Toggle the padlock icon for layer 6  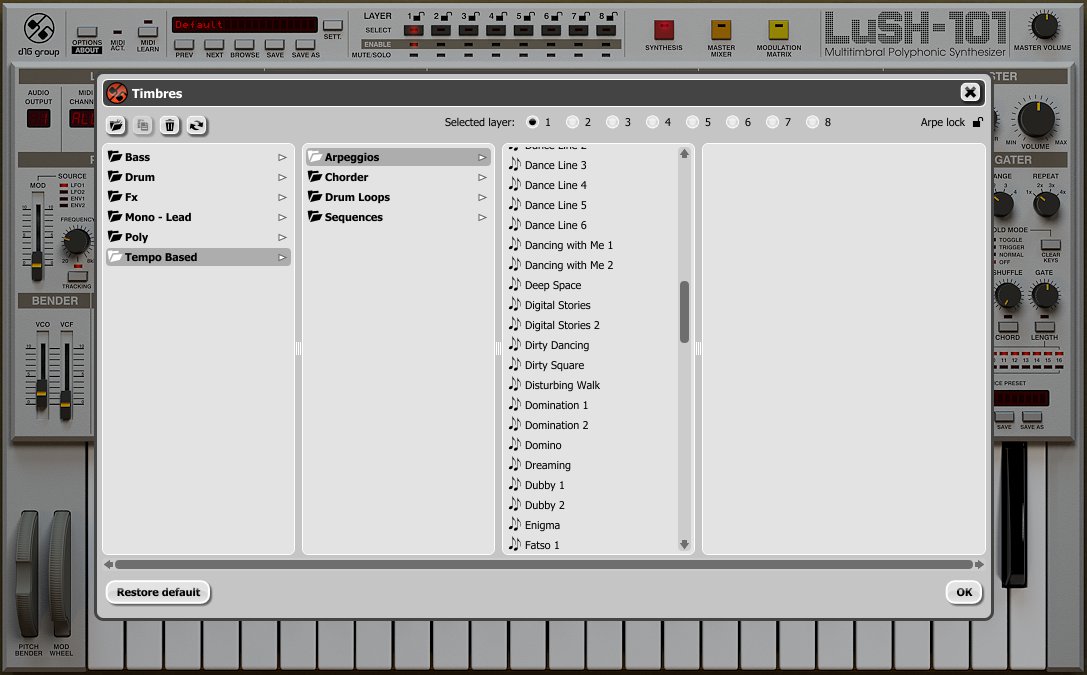pyautogui.click(x=556, y=15)
